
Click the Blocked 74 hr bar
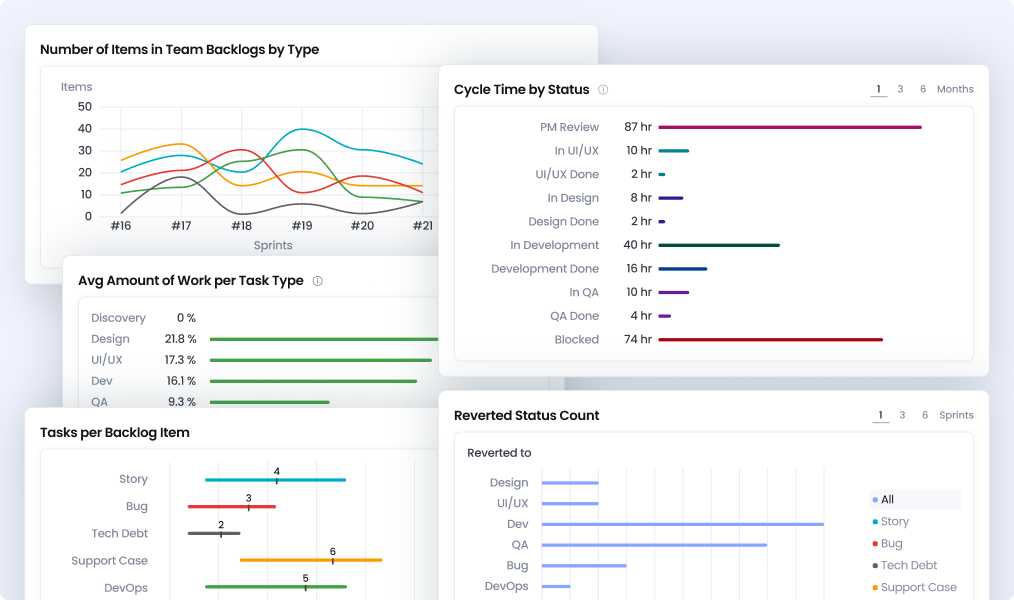coord(770,340)
